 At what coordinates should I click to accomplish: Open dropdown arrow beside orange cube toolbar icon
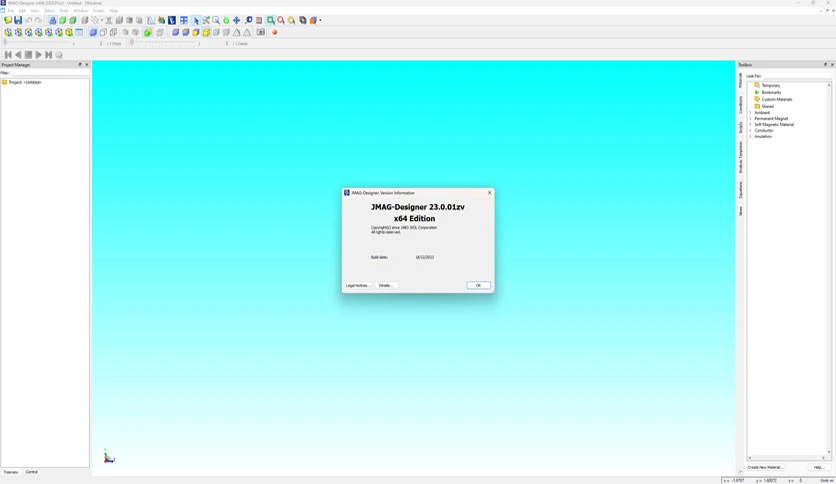click(320, 20)
